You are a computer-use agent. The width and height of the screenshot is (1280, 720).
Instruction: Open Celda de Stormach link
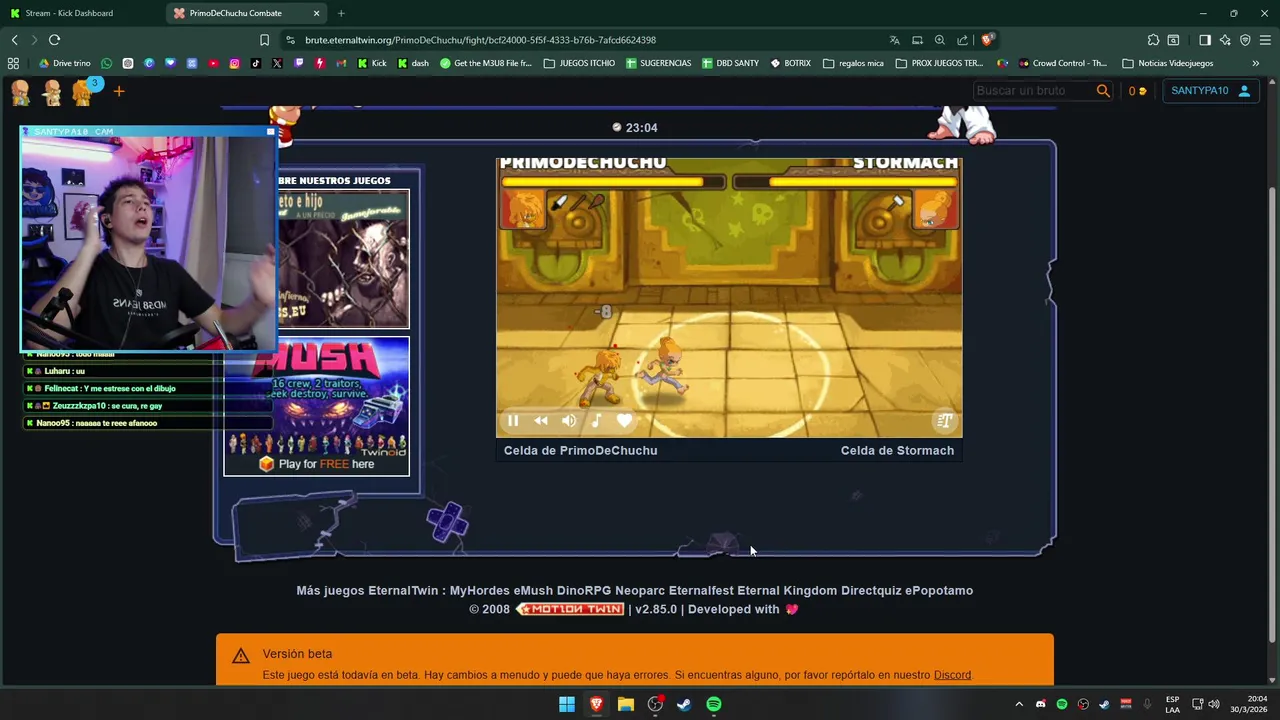pos(897,450)
